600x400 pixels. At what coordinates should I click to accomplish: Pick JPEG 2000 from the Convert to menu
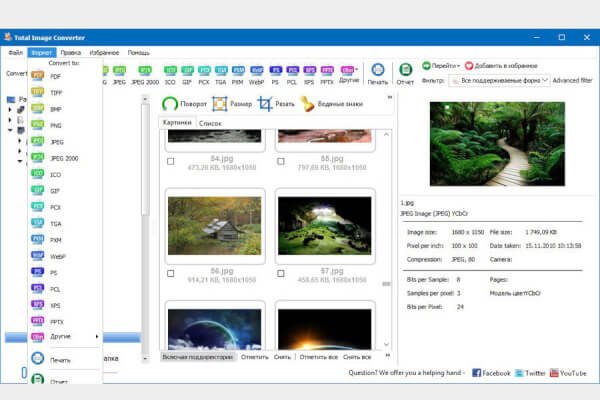click(64, 158)
